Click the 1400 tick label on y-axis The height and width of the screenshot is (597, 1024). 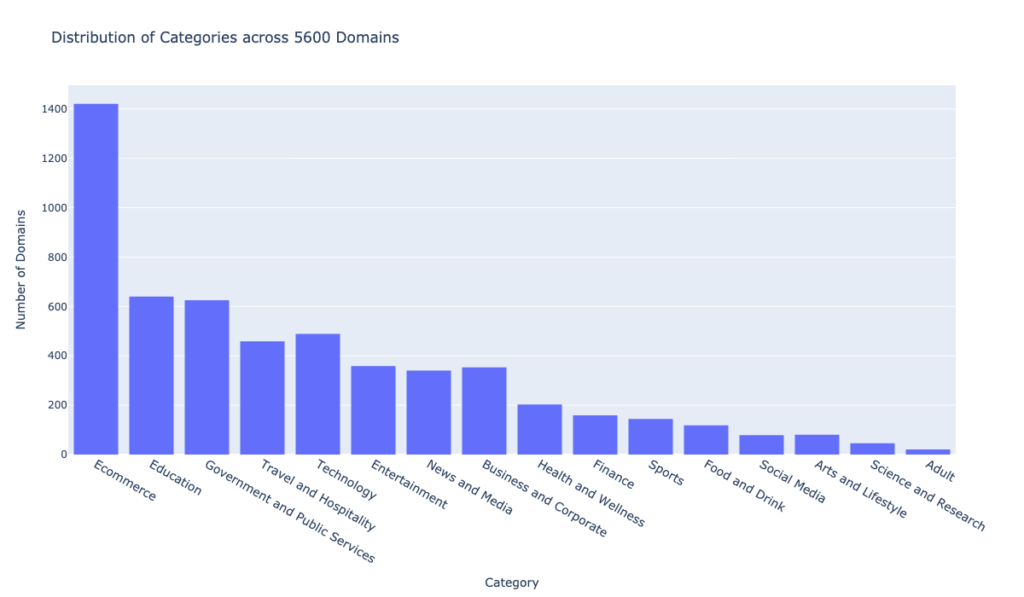pyautogui.click(x=54, y=109)
